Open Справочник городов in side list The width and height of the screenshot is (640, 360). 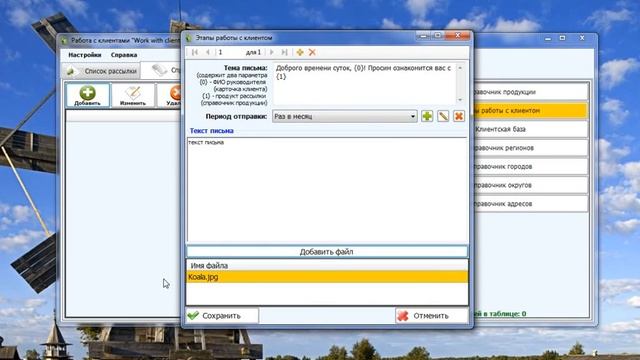tap(531, 167)
